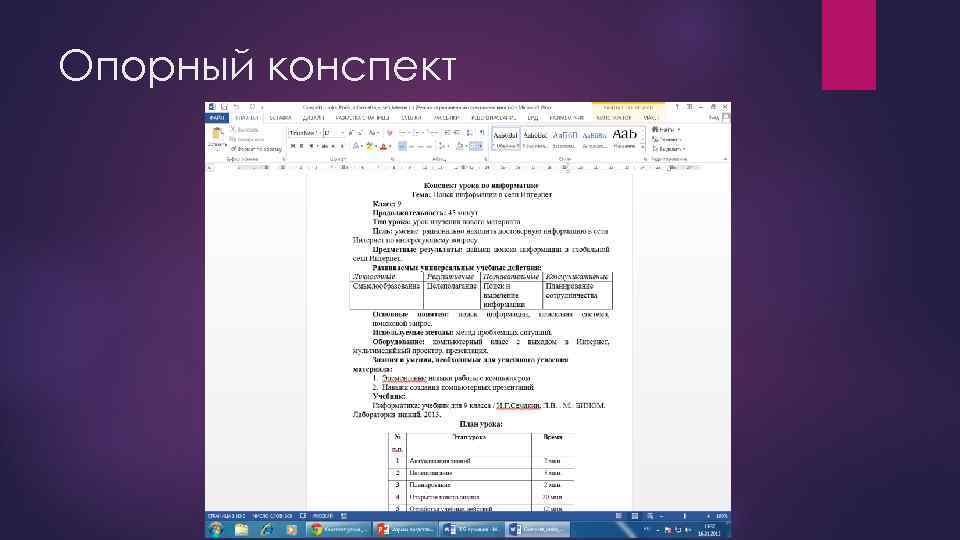Apply the Title (Название) style

coord(624,139)
